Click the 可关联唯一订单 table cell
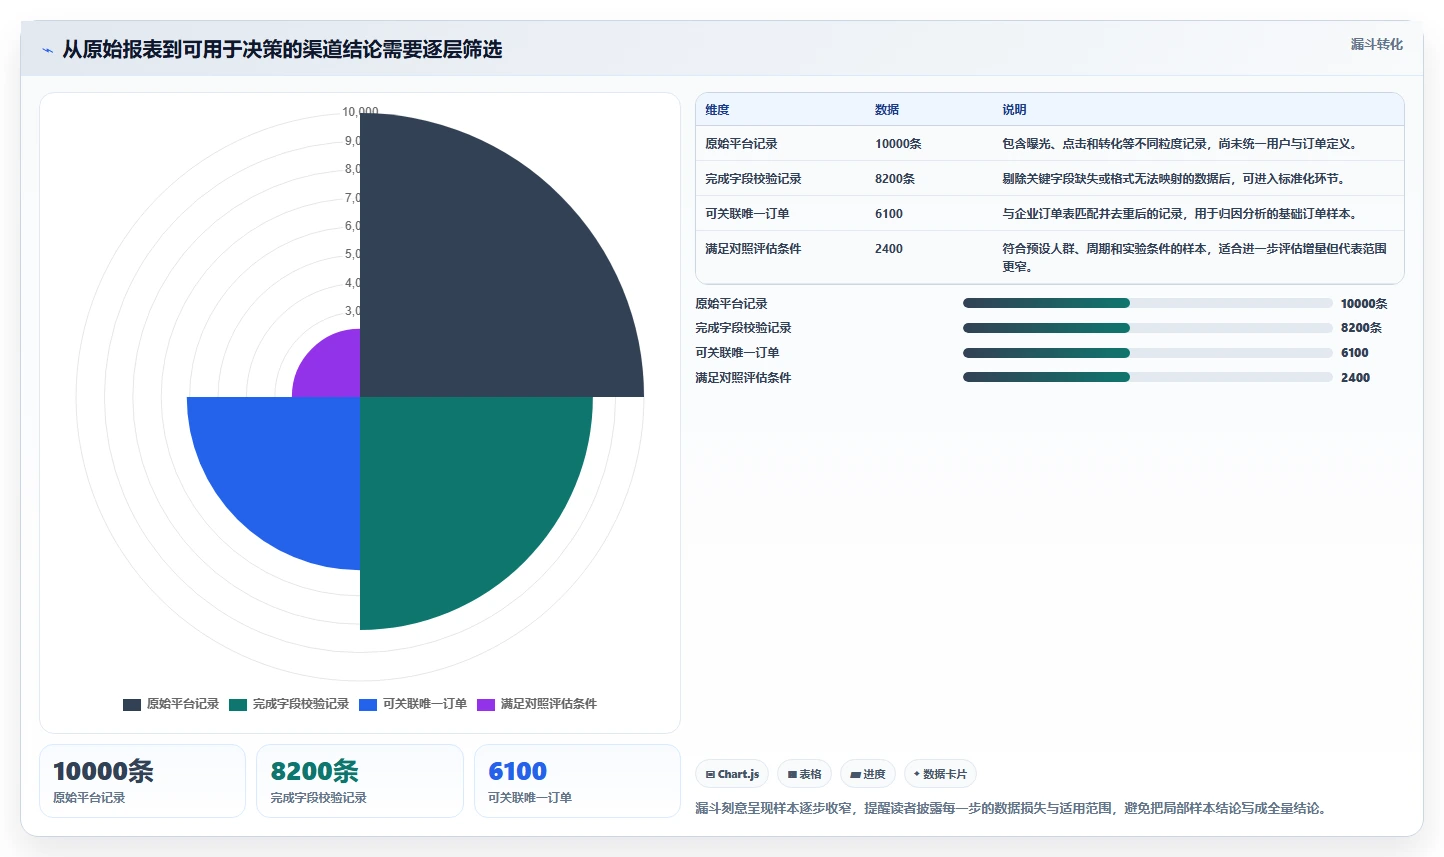1444x857 pixels. (747, 214)
